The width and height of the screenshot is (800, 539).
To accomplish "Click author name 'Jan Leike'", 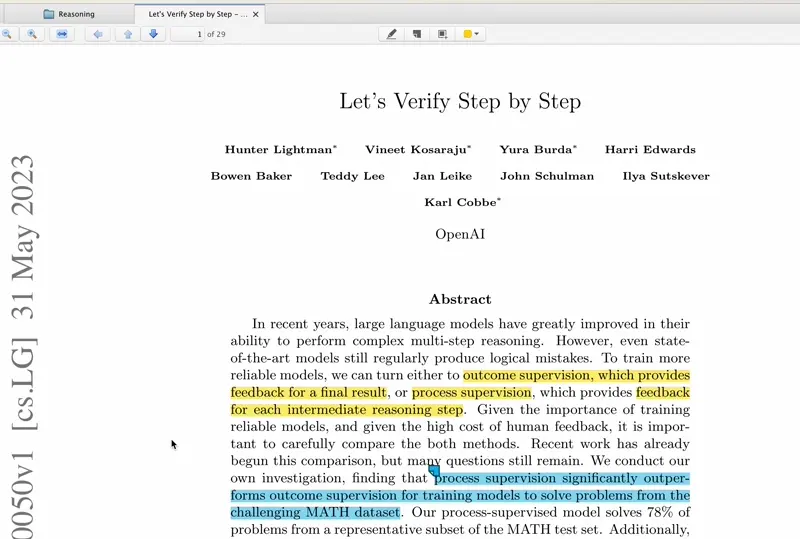I will coord(442,176).
